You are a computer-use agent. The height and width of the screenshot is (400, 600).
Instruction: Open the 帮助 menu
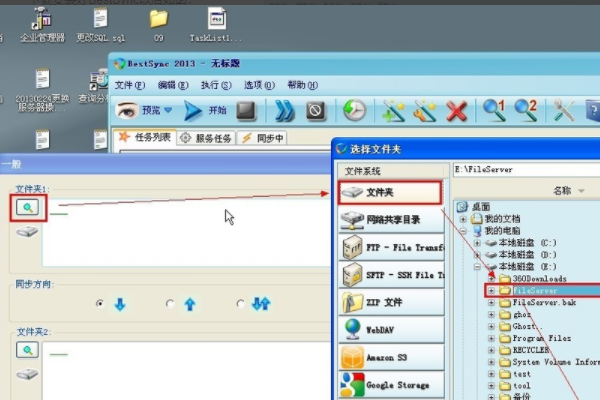pos(303,85)
